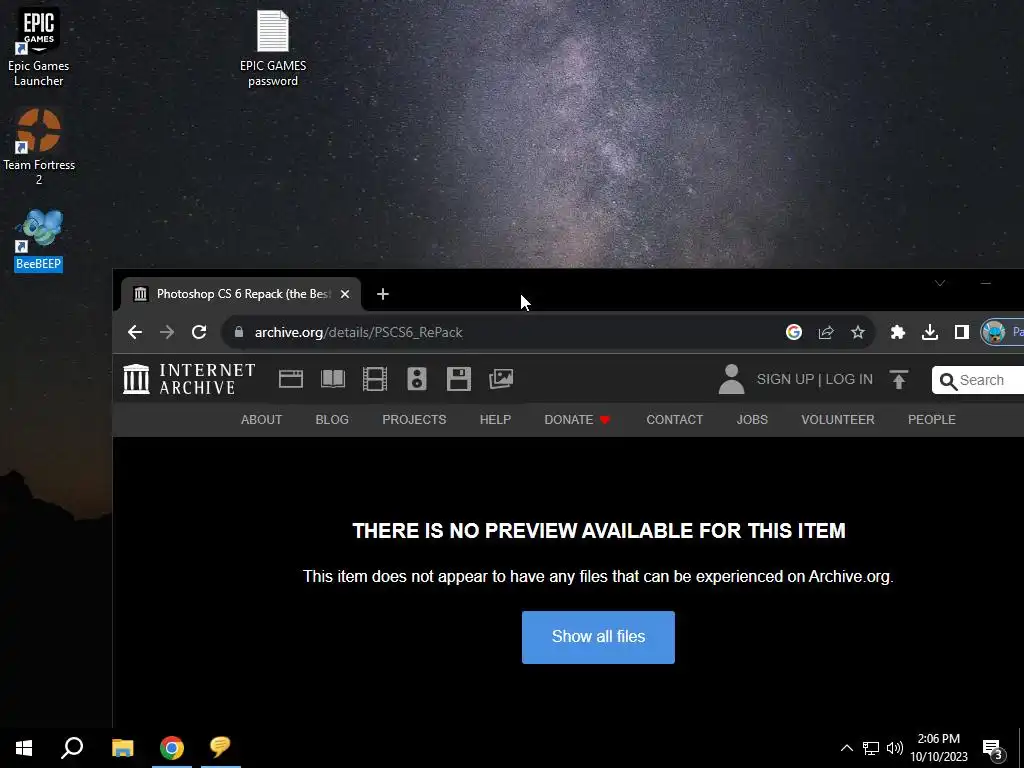Viewport: 1024px width, 768px height.
Task: Open Chrome profile avatar
Action: click(993, 332)
